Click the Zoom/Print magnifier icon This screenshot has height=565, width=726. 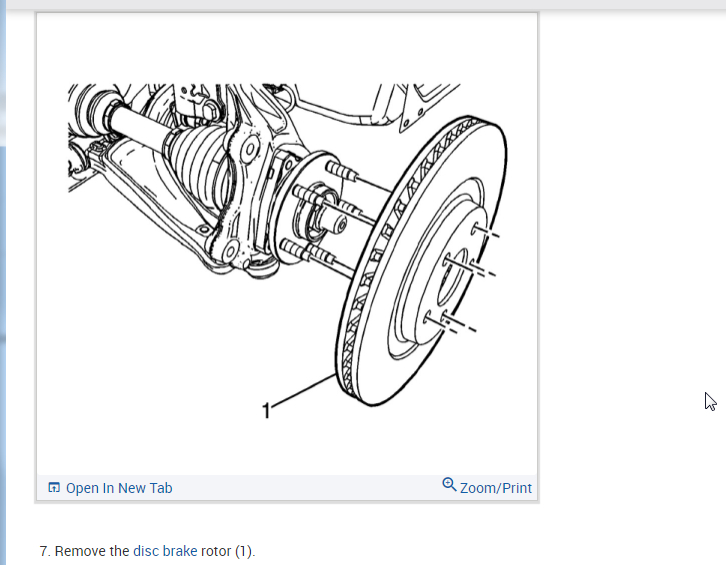(449, 485)
